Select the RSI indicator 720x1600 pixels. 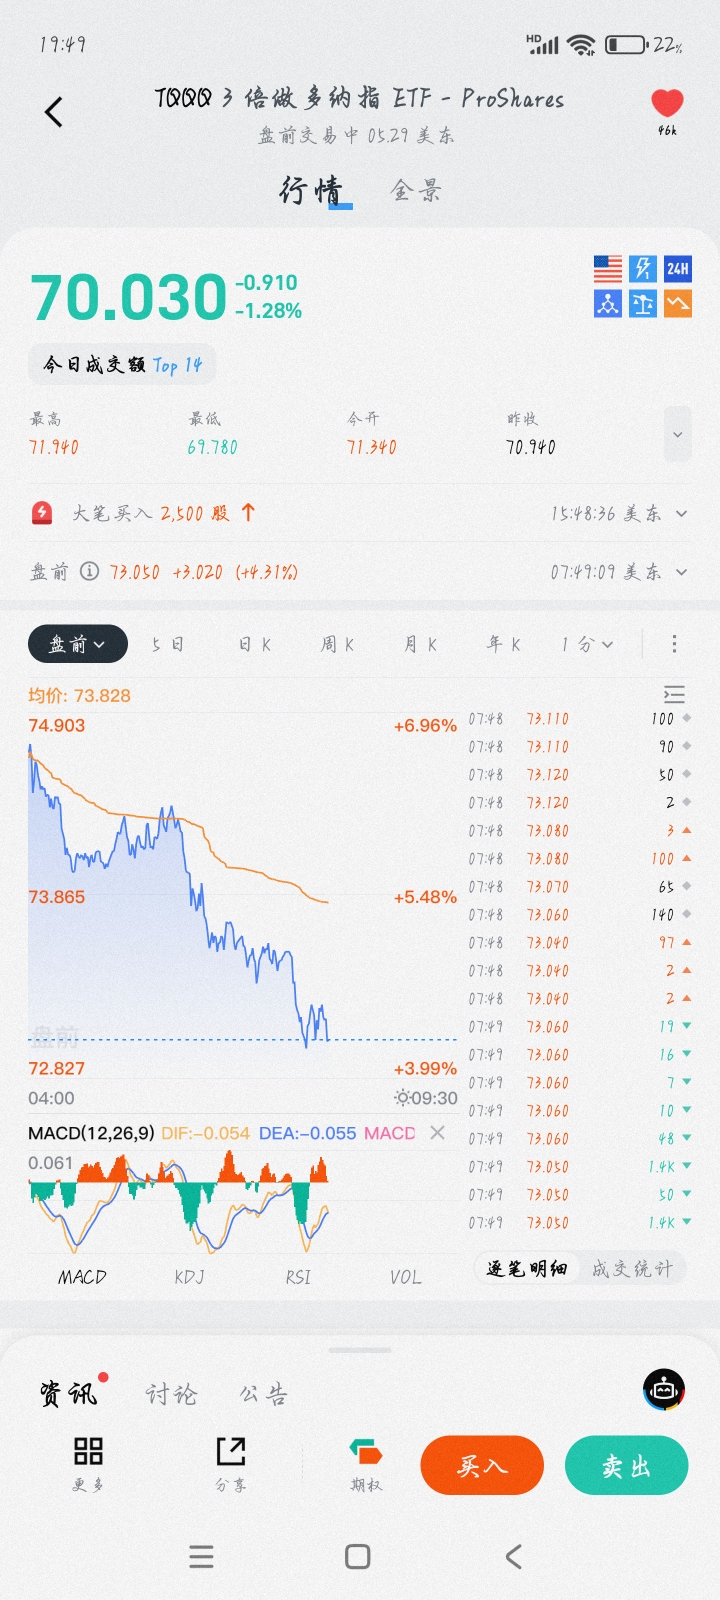(x=298, y=1277)
